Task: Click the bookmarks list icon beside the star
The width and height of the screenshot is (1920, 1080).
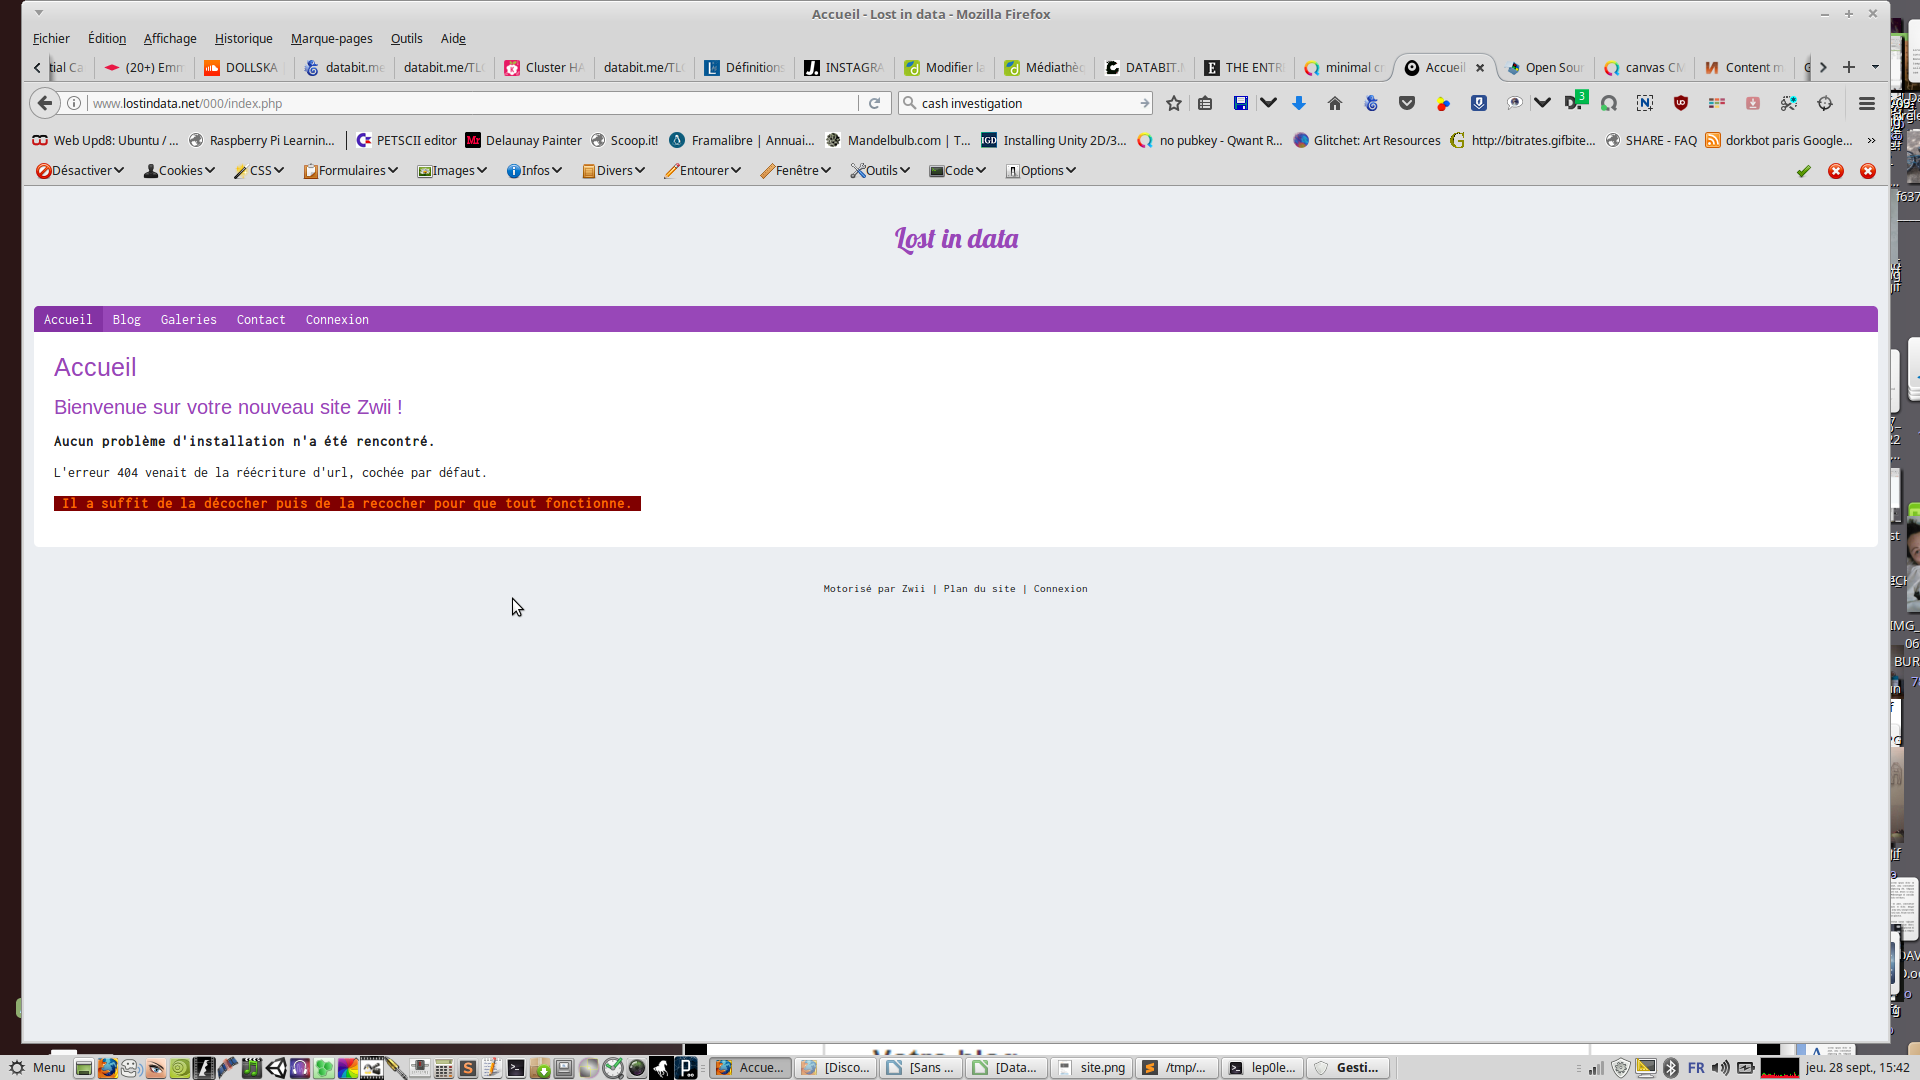Action: pos(1205,103)
